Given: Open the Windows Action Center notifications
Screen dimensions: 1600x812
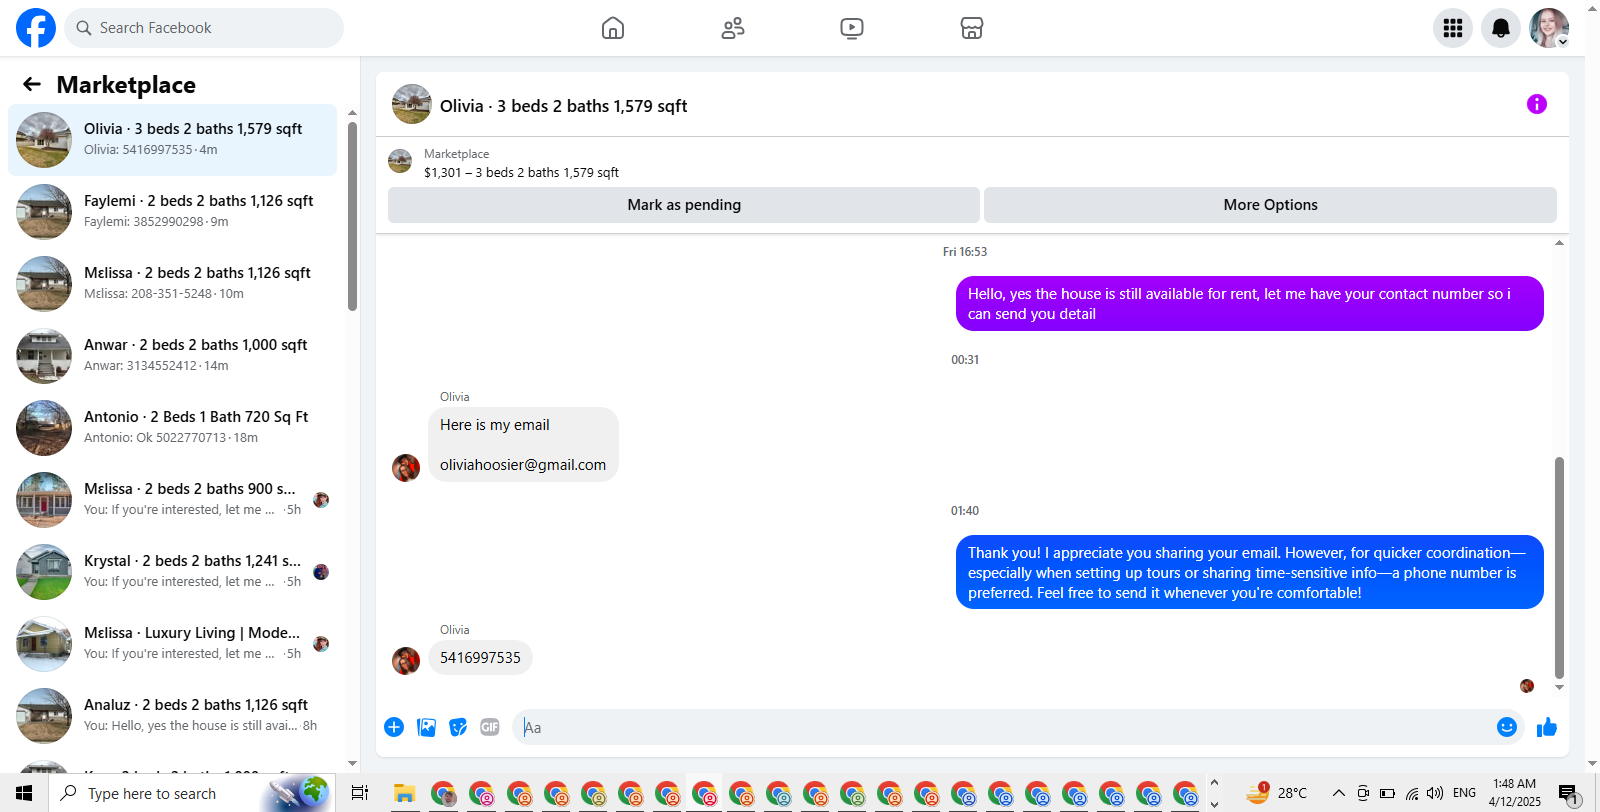Looking at the screenshot, I should 1568,793.
